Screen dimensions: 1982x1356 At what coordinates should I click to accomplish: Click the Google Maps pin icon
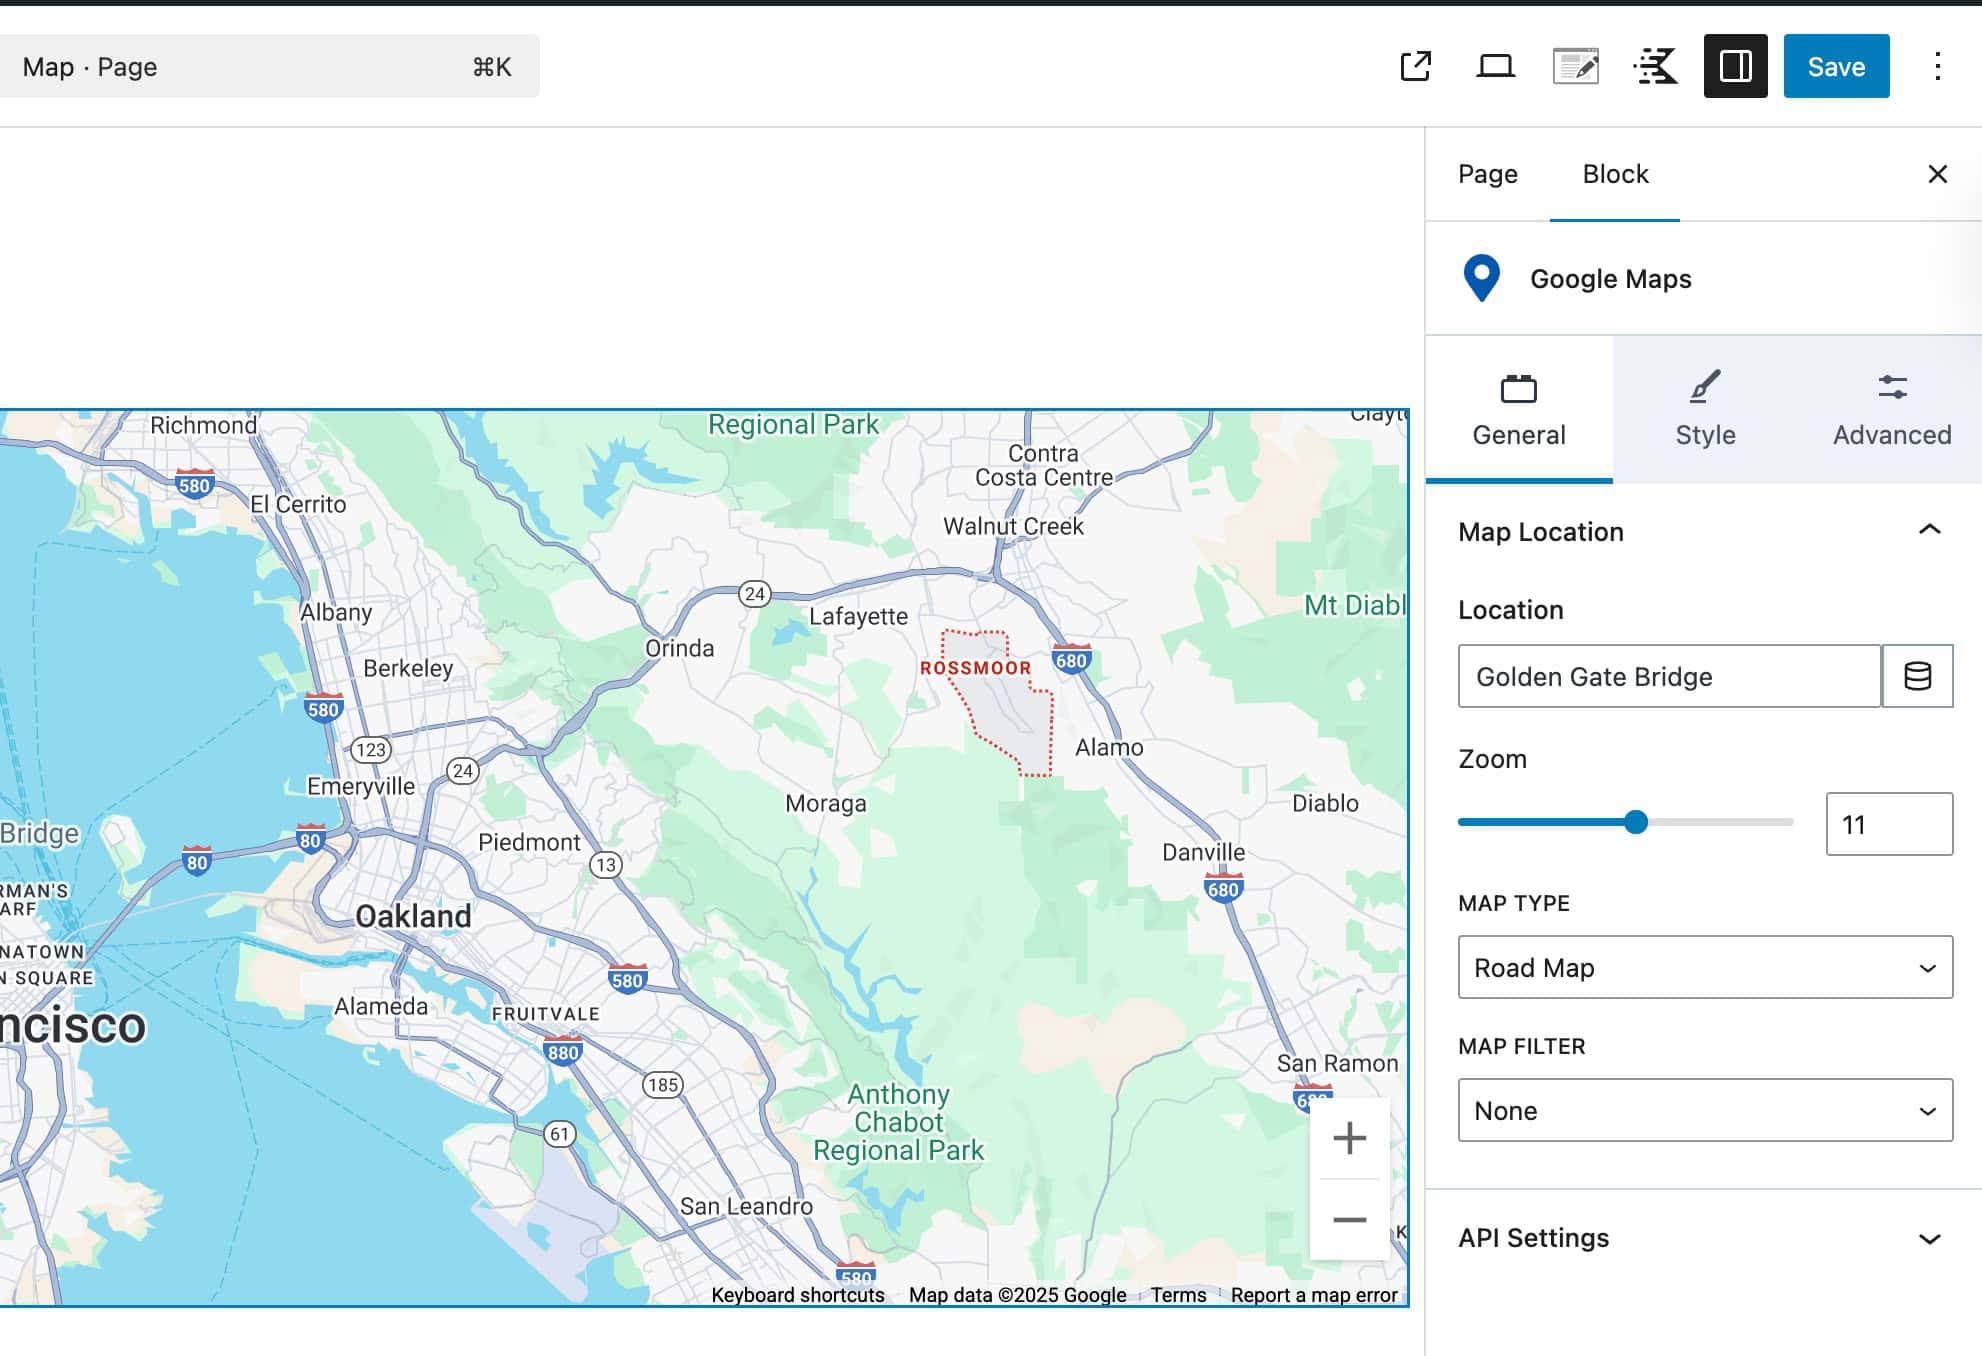tap(1482, 279)
